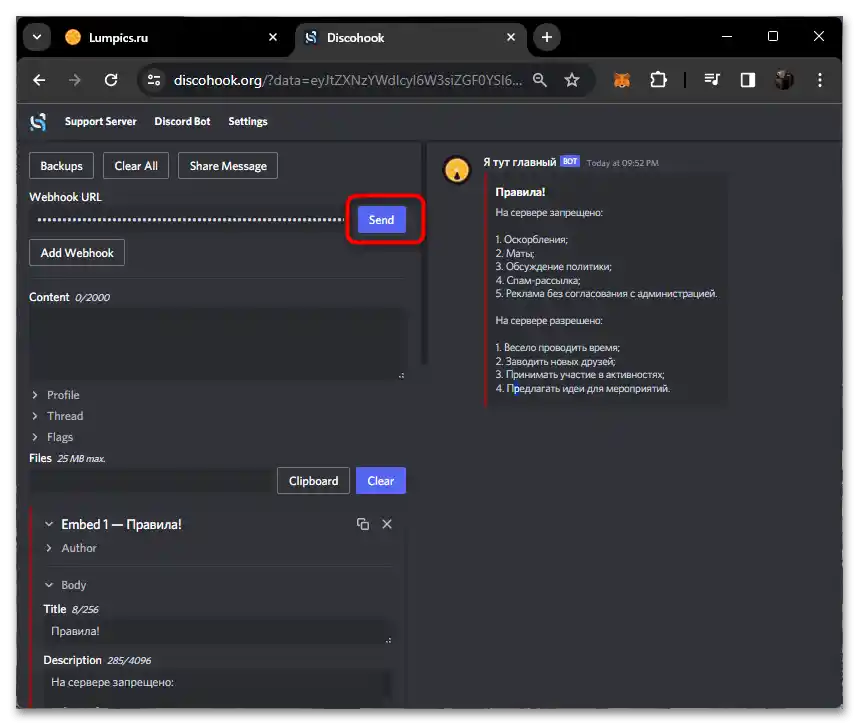Duplicate Embed 1 with copy icon
The width and height of the screenshot is (859, 725).
[363, 524]
